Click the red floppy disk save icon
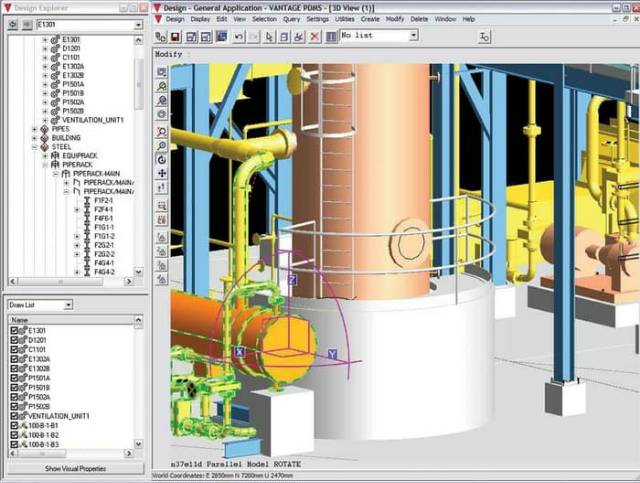The height and width of the screenshot is (483, 640). coord(175,36)
